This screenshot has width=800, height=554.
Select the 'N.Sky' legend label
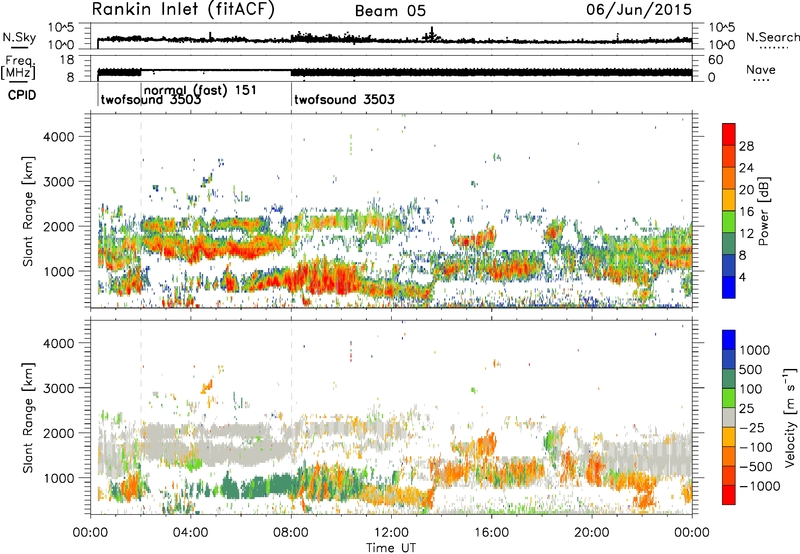(19, 37)
